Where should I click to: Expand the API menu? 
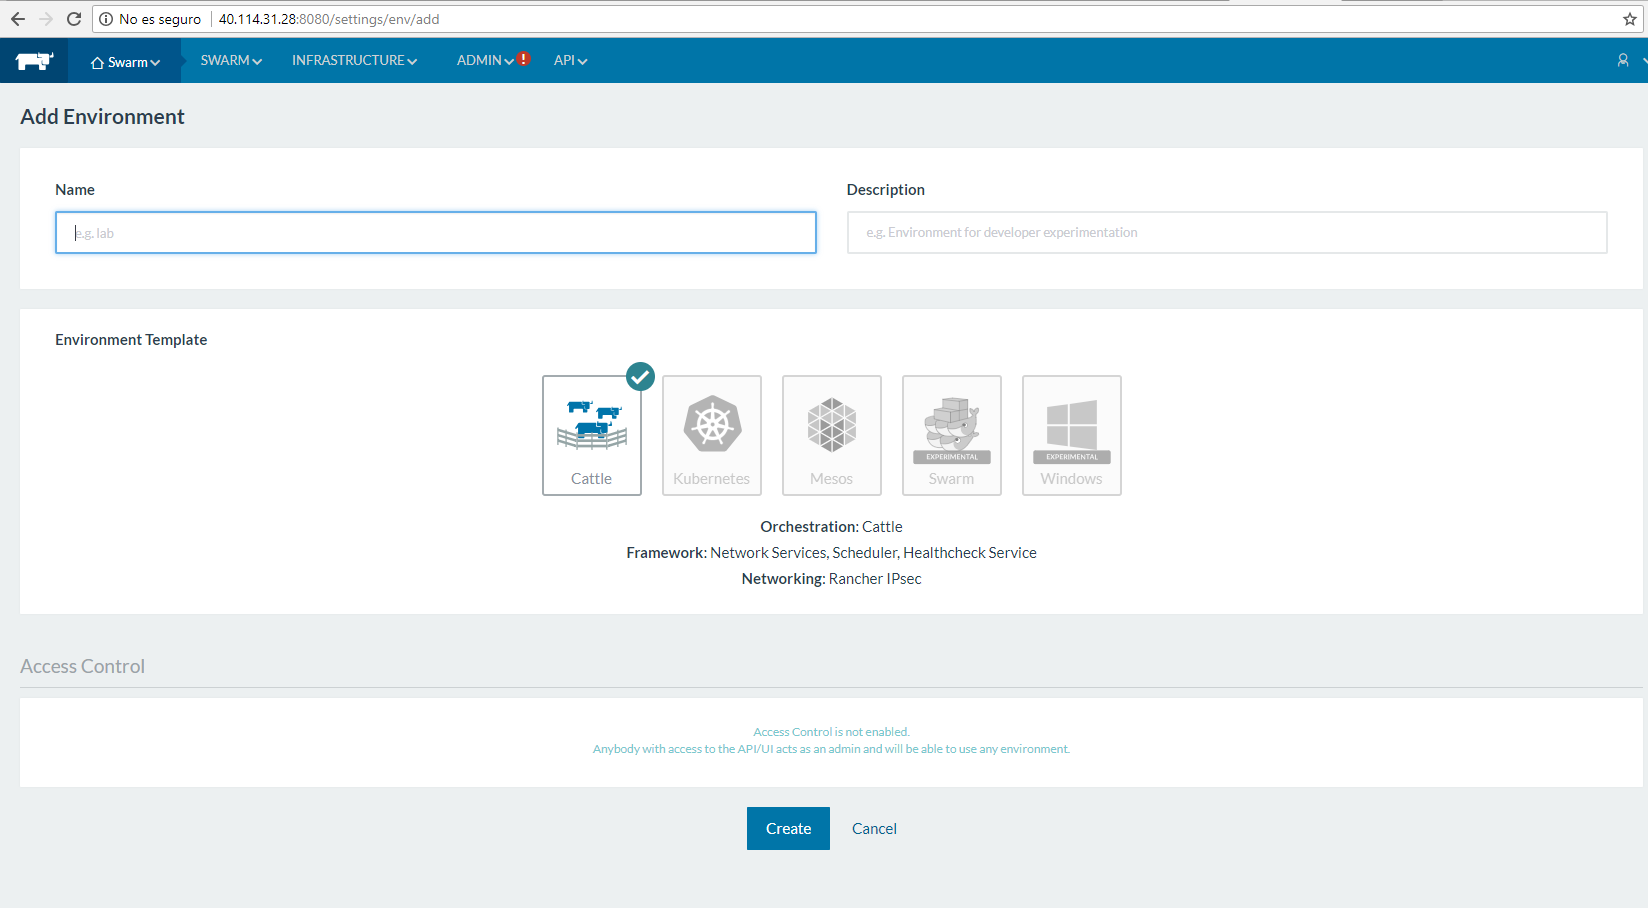click(570, 60)
